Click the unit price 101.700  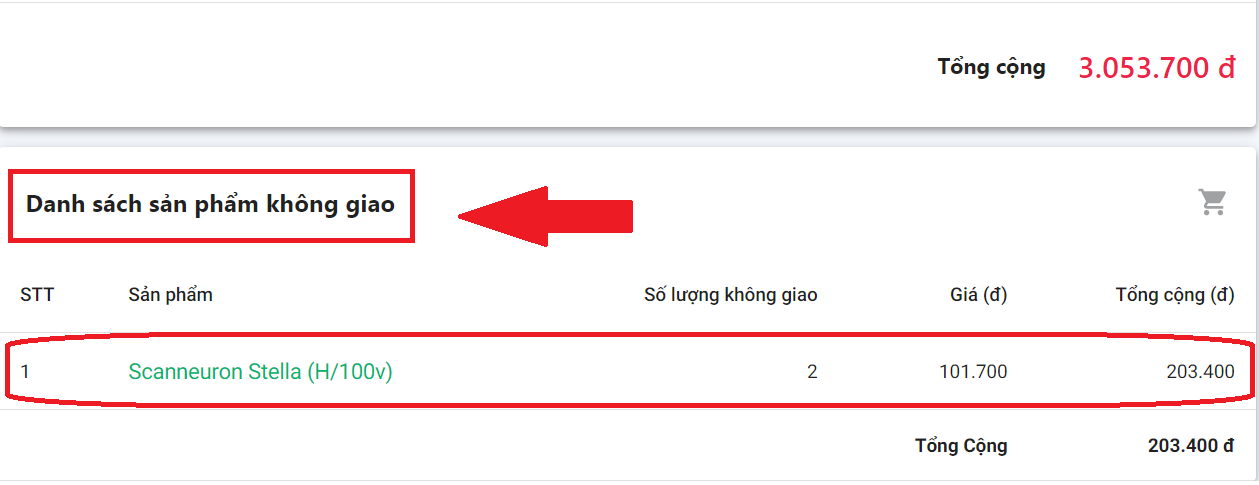pos(973,372)
